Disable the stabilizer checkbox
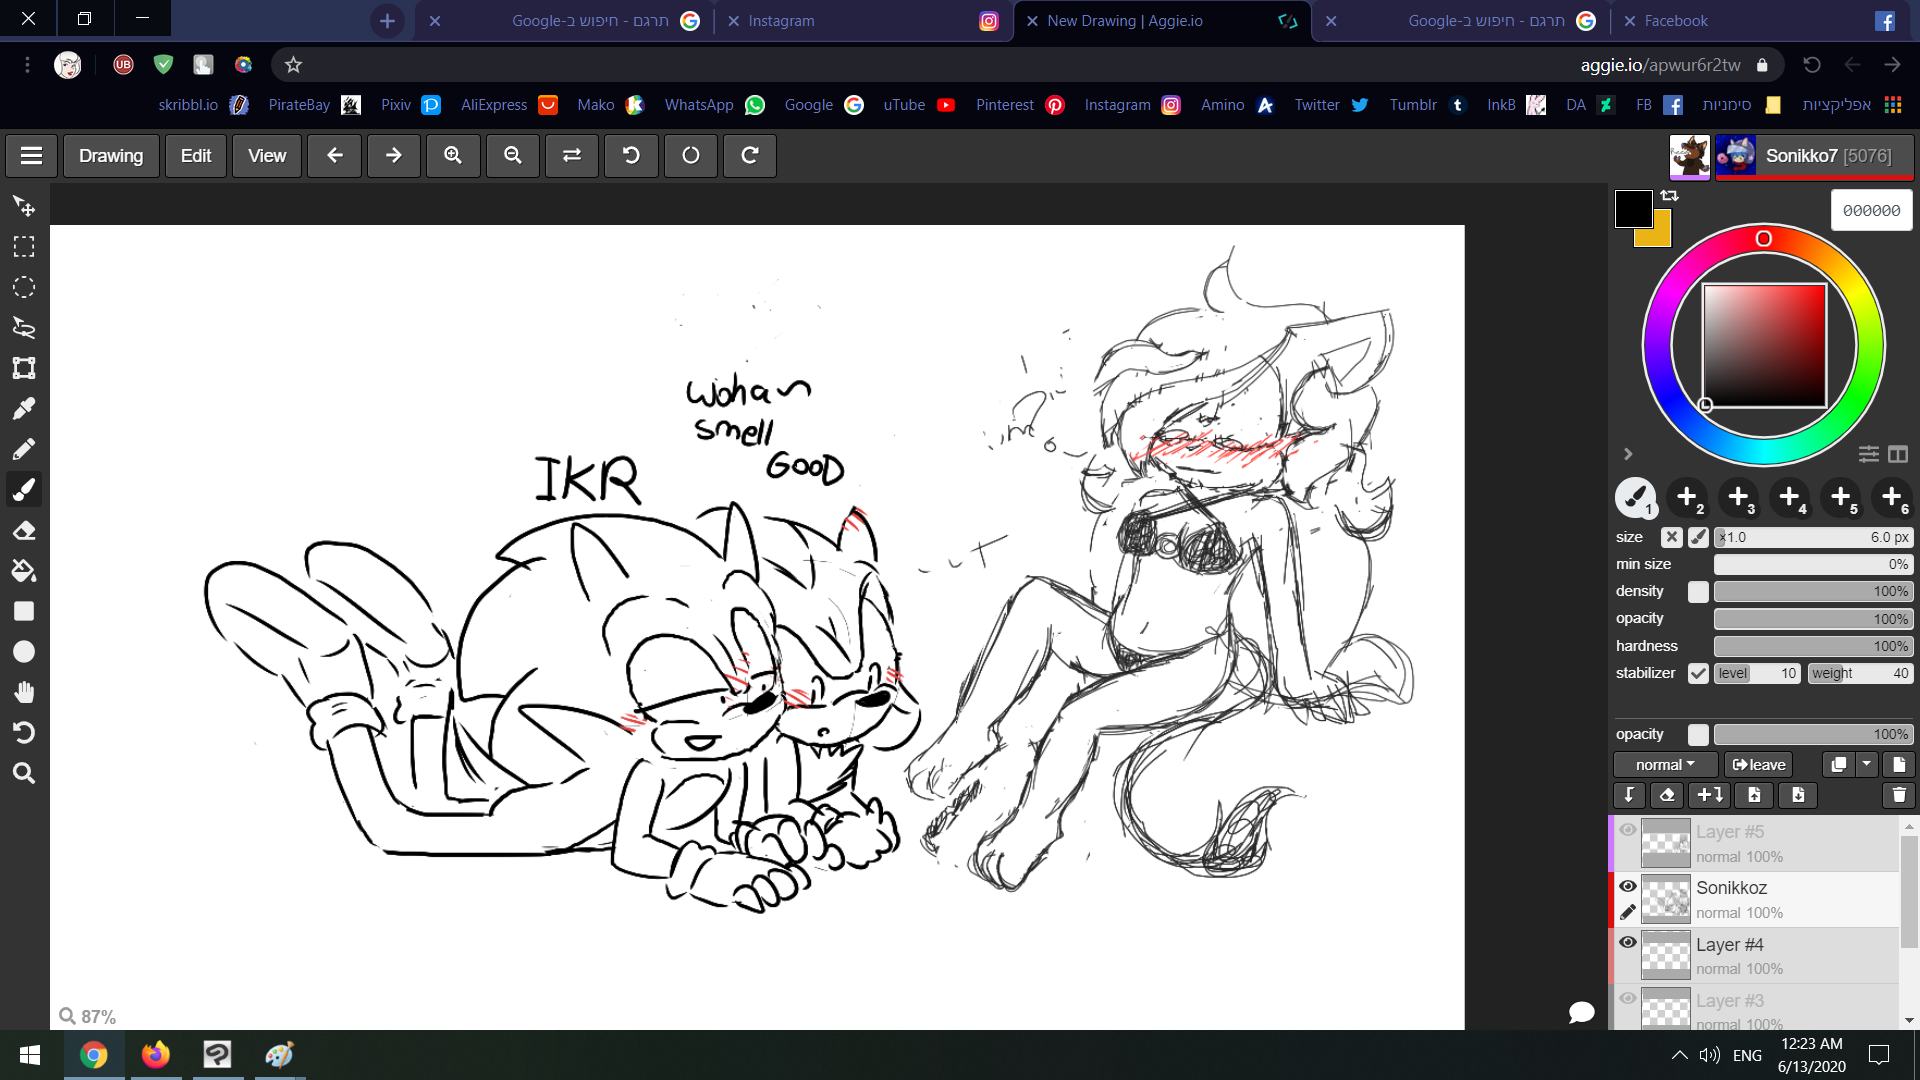The height and width of the screenshot is (1080, 1920). 1698,674
